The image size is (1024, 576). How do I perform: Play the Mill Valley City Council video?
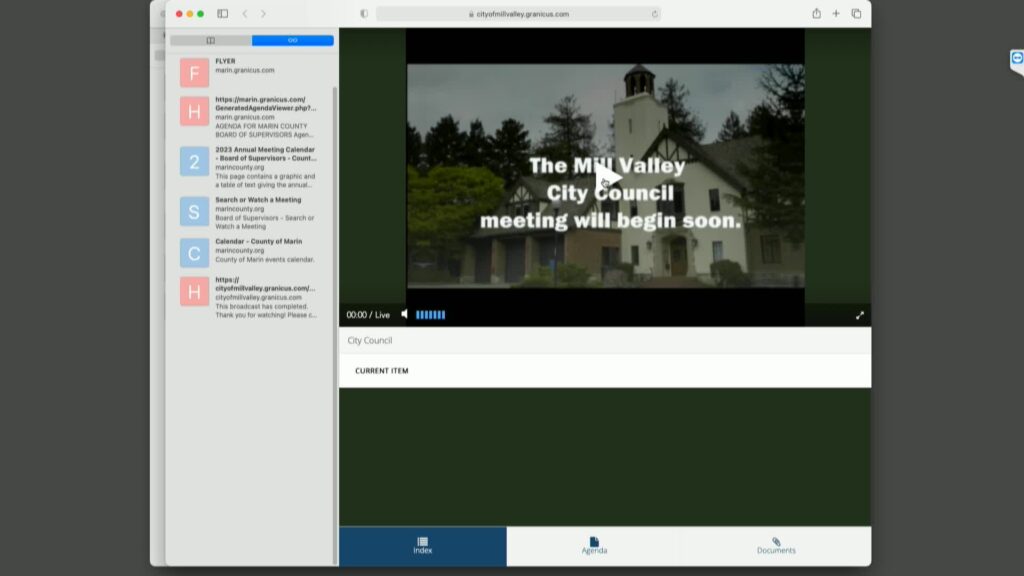pos(607,179)
